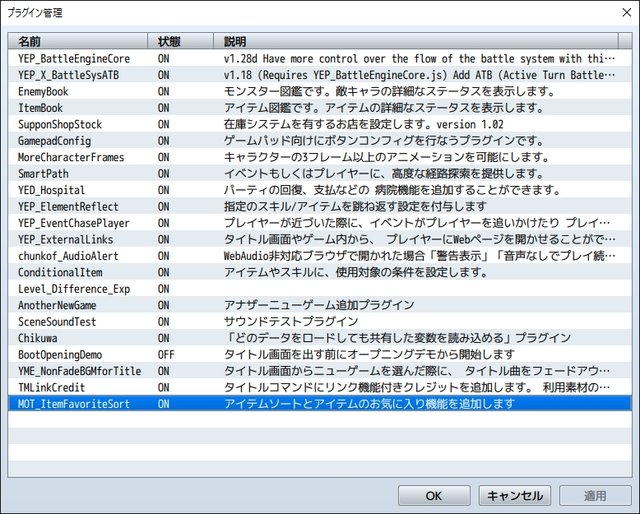The image size is (640, 514).
Task: Click オープニングデモから開始します description
Action: click(369, 355)
